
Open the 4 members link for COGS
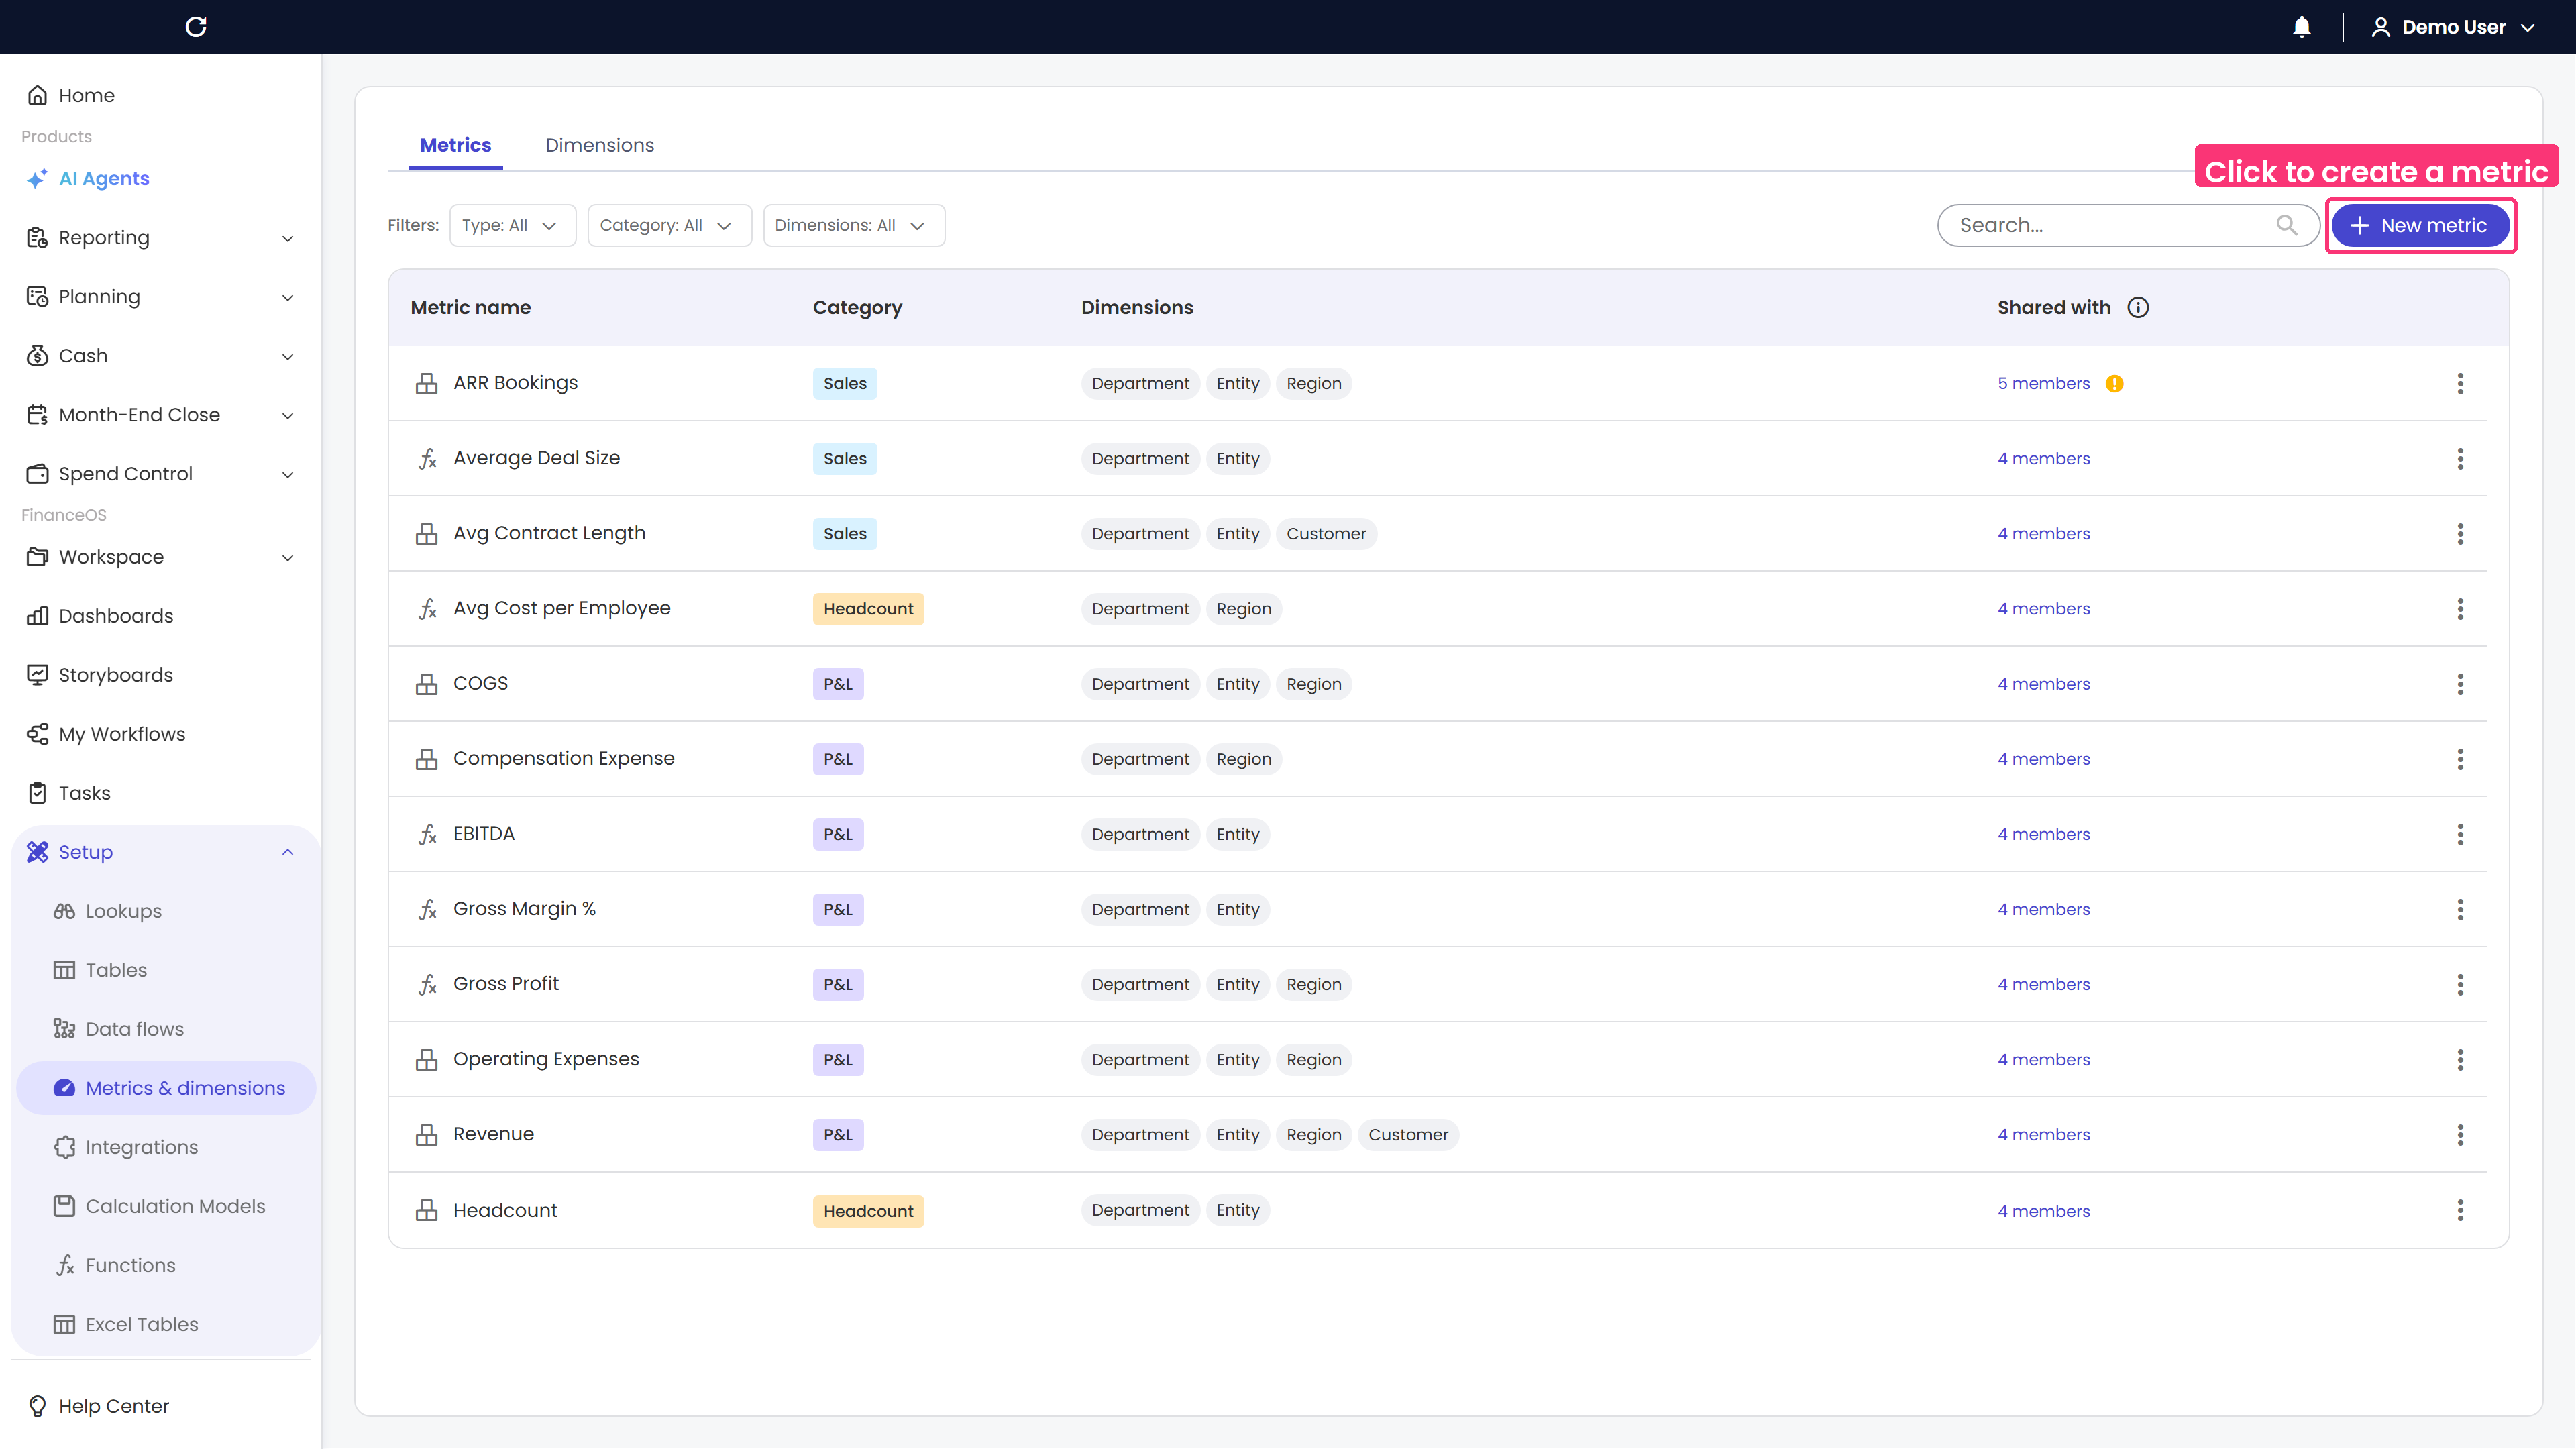[x=2043, y=684]
